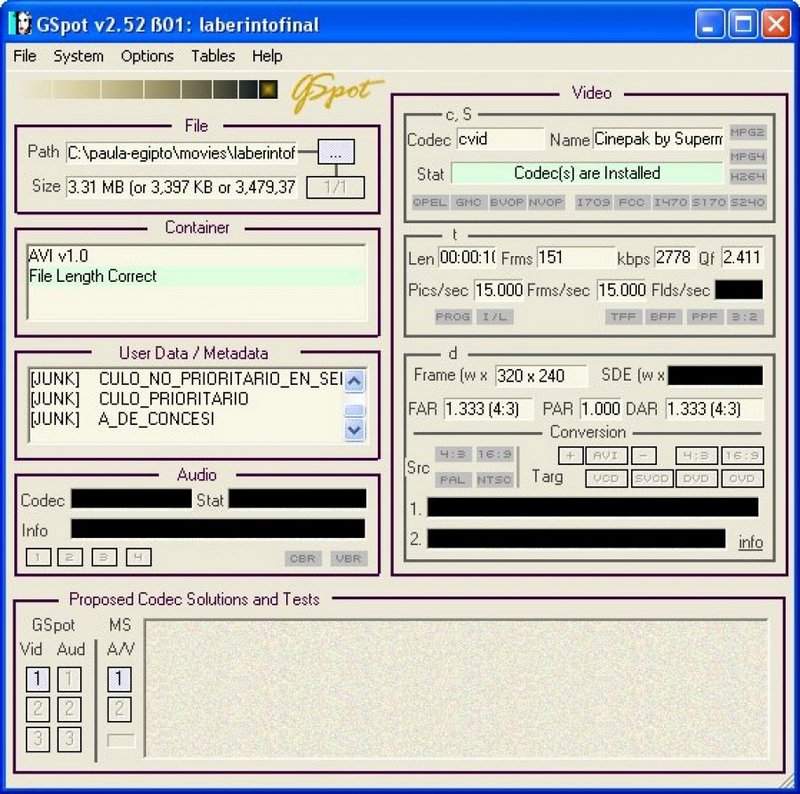Click the MPG4 indicator

pos(747,156)
